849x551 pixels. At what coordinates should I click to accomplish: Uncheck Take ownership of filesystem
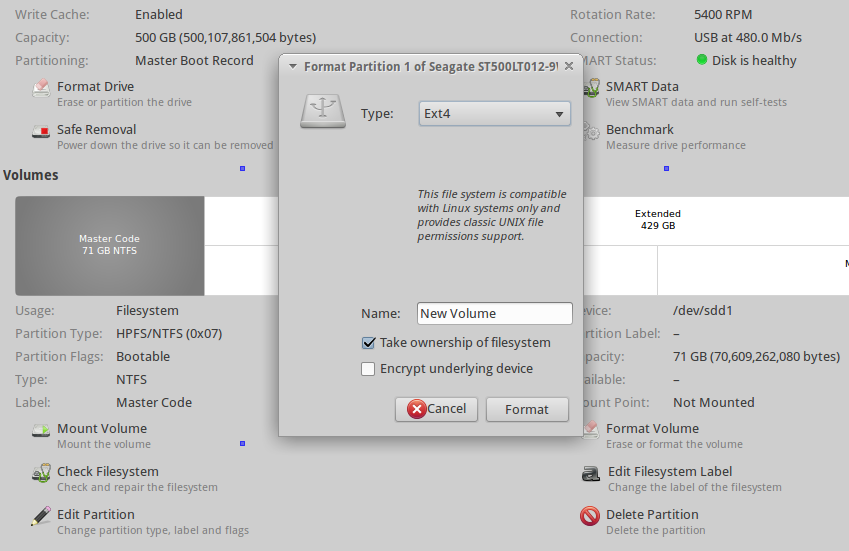coord(368,343)
